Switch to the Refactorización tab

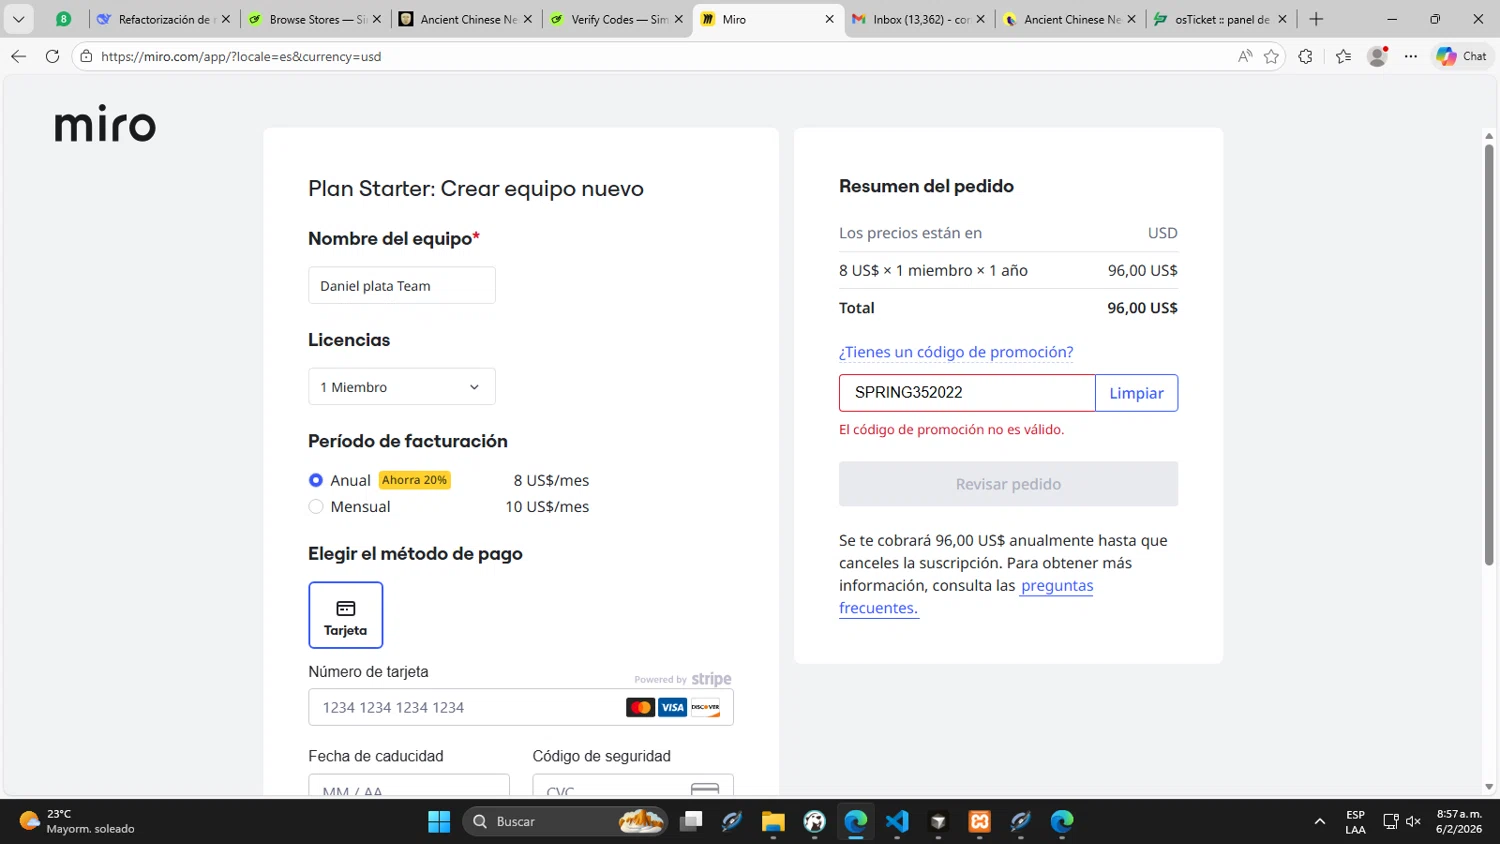(163, 19)
